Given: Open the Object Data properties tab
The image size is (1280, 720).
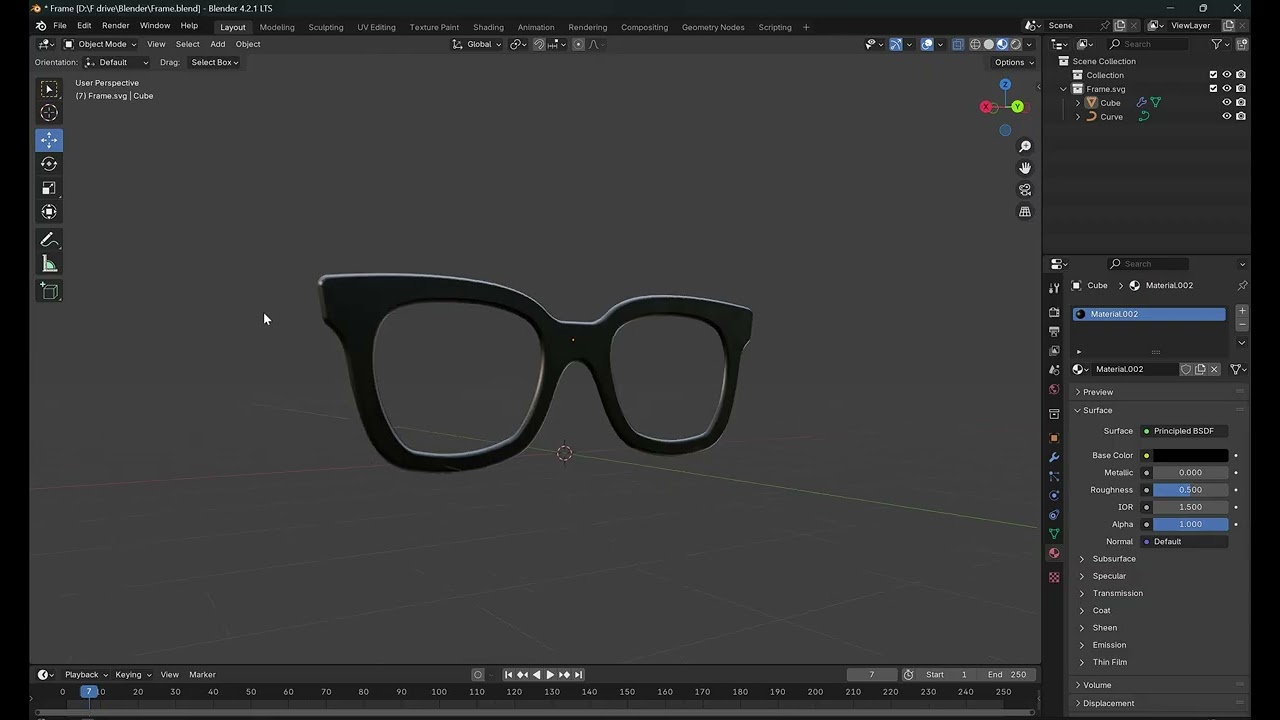Looking at the screenshot, I should coord(1054,534).
